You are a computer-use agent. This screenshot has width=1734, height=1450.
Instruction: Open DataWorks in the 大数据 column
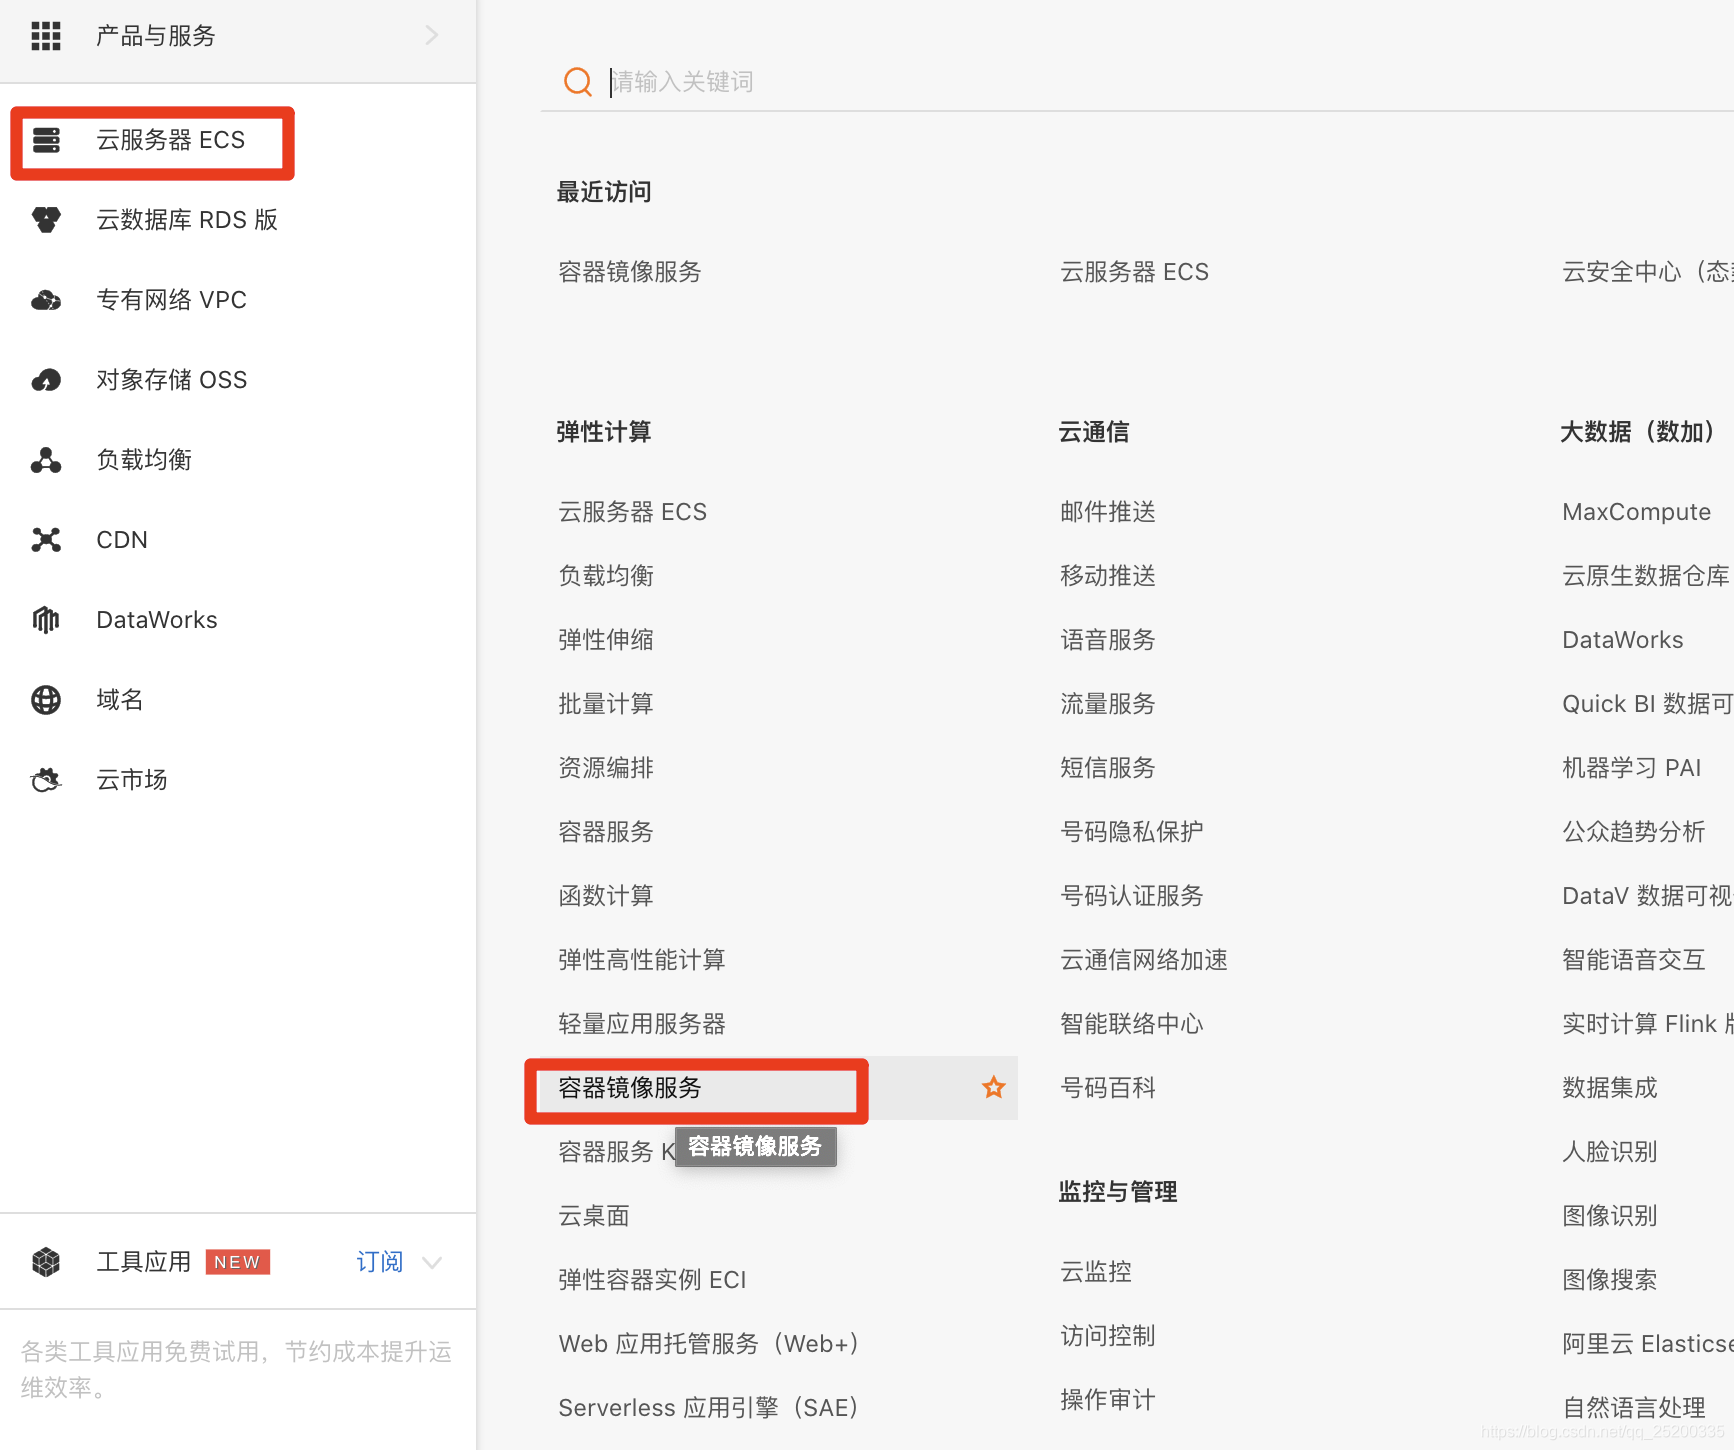1623,640
